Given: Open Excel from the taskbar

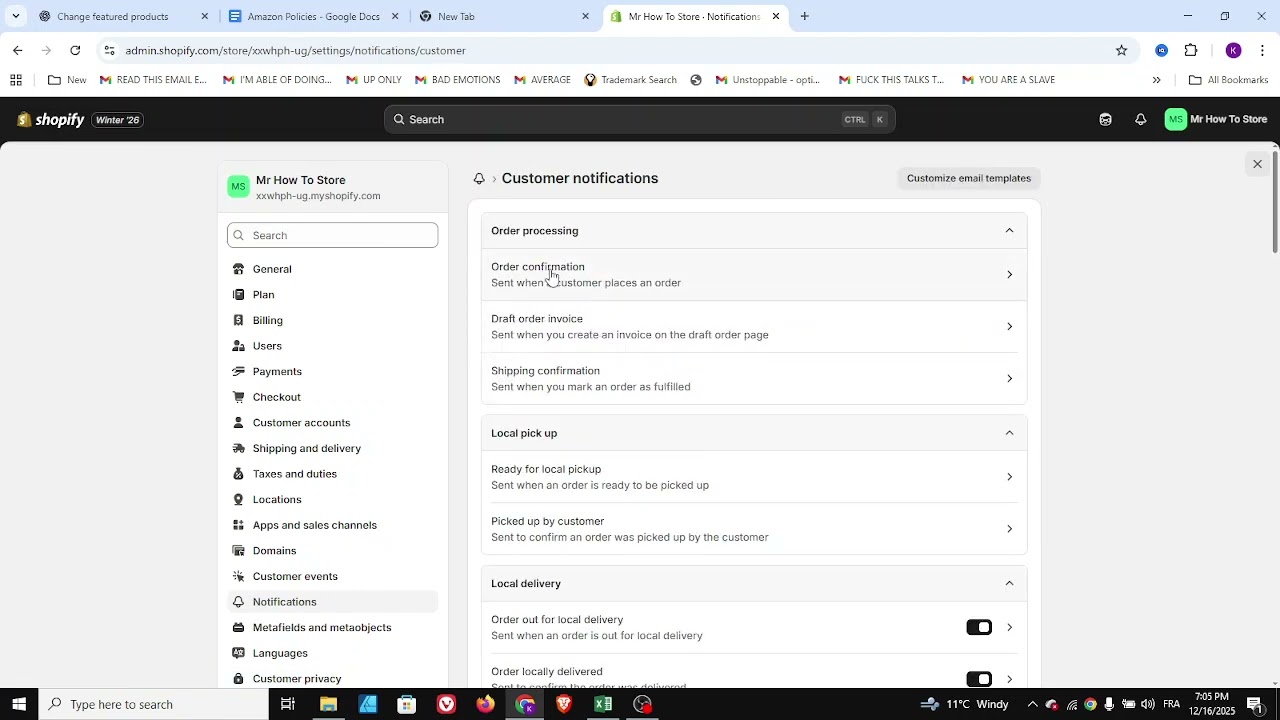Looking at the screenshot, I should [x=603, y=704].
